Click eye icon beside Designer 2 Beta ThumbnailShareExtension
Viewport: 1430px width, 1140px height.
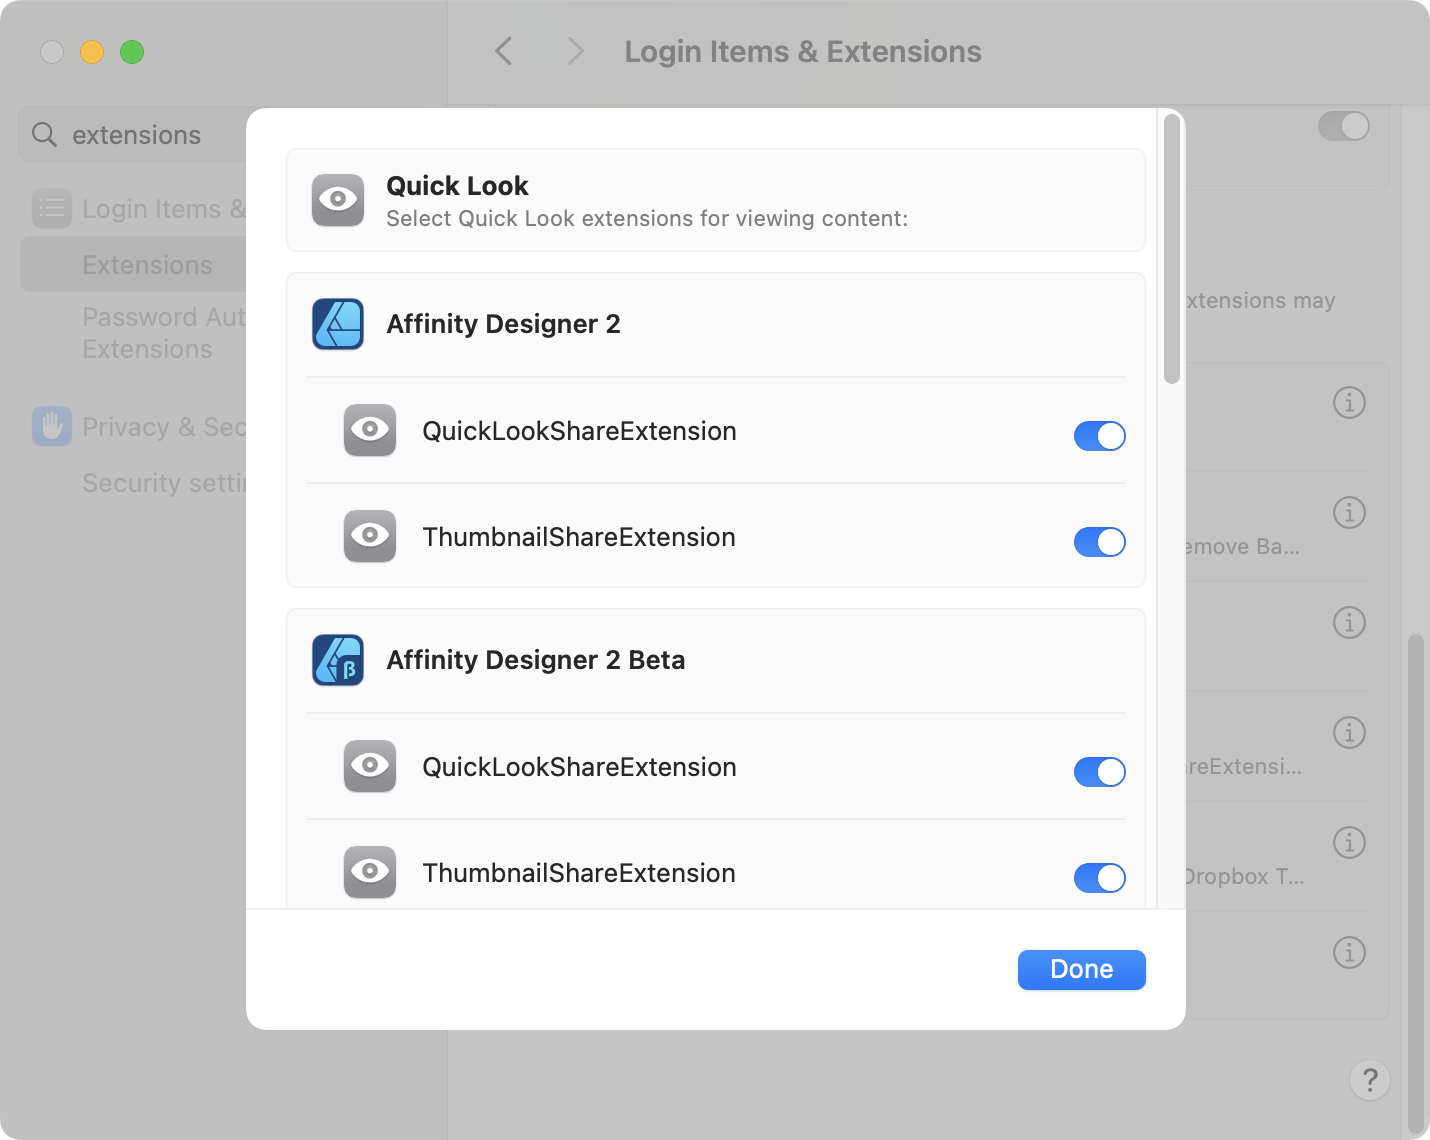click(370, 872)
